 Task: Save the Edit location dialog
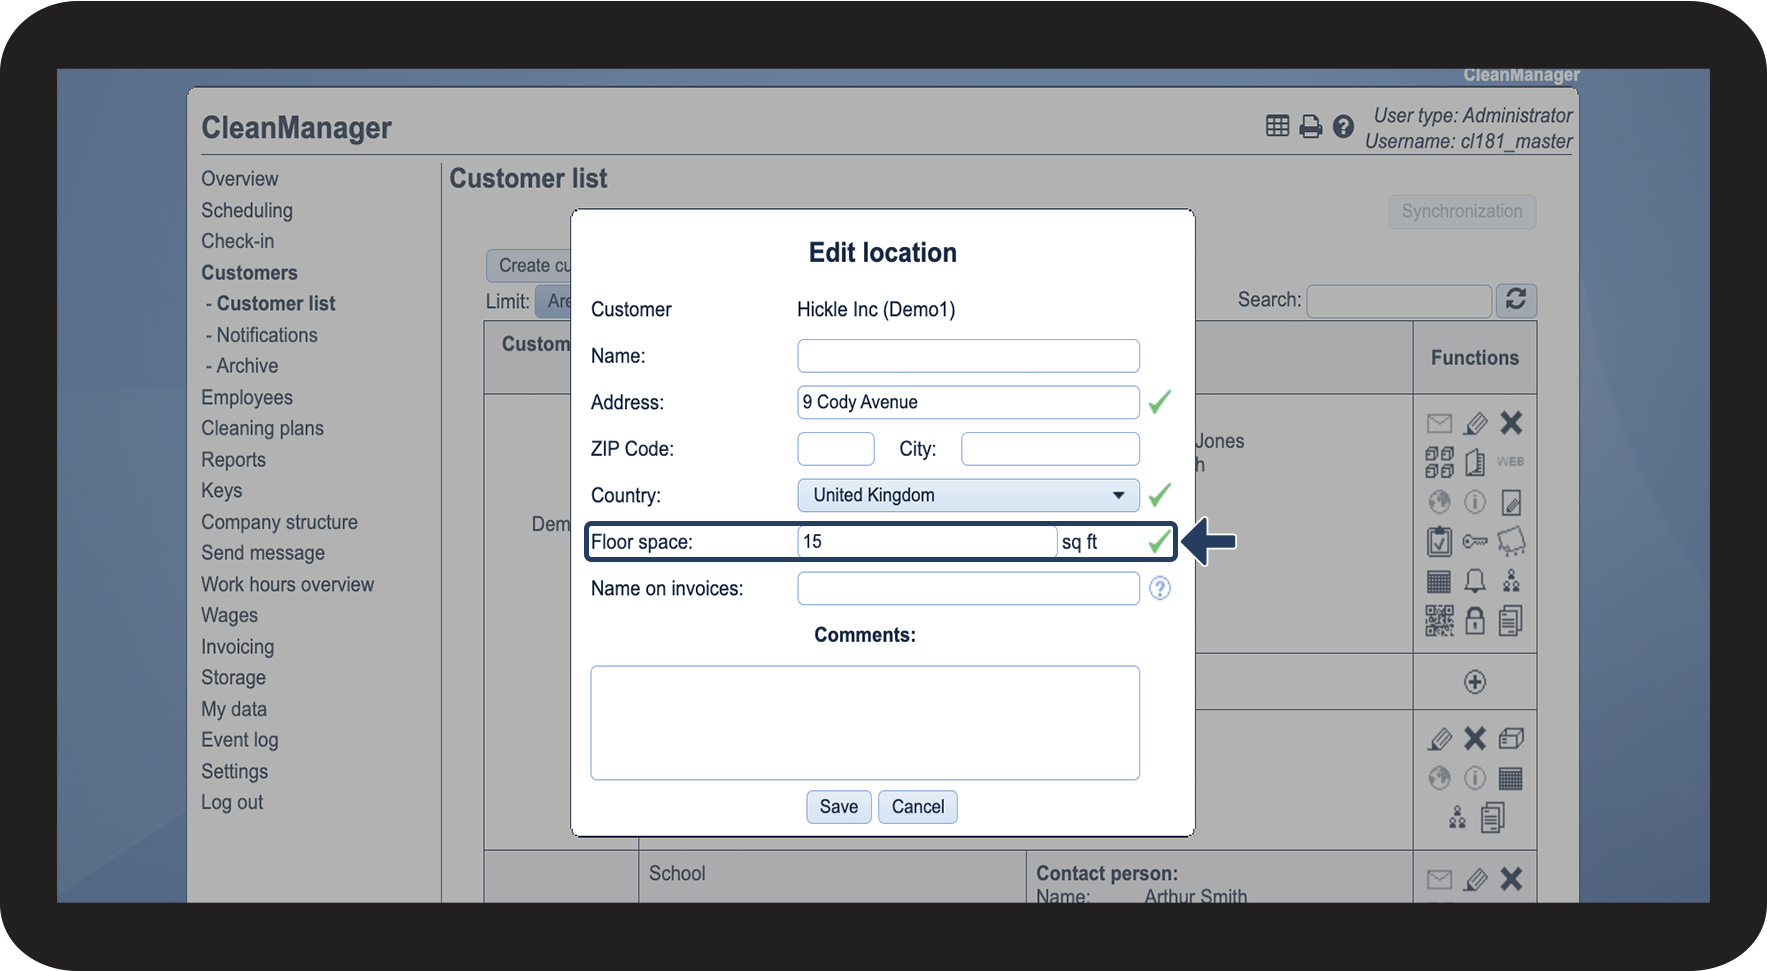click(x=839, y=807)
